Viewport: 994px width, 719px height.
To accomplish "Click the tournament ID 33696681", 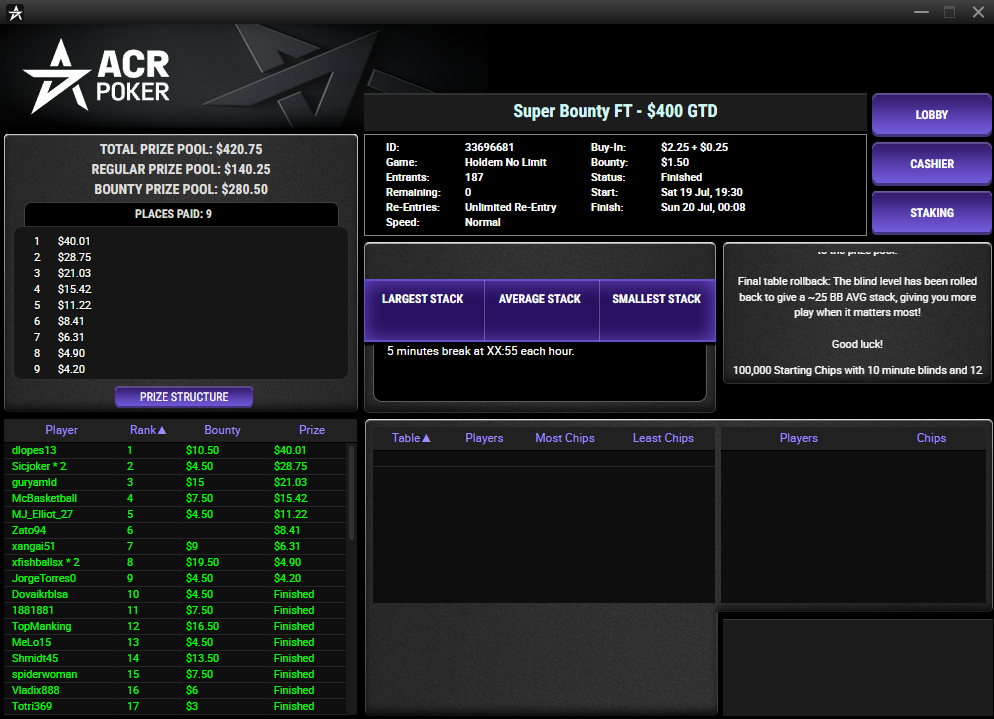I will [x=489, y=147].
